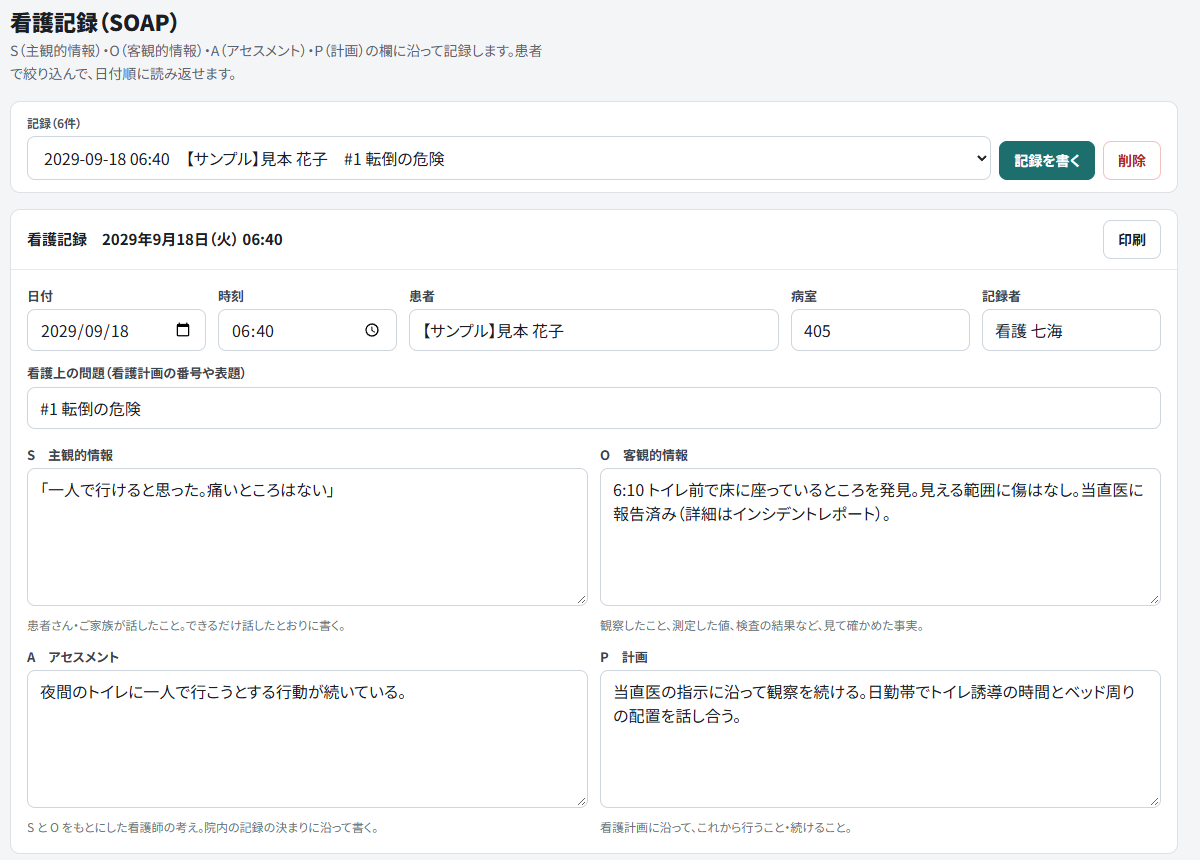Click inside the A アセスメント textarea
Viewport: 1200px width, 860px height.
[x=307, y=739]
